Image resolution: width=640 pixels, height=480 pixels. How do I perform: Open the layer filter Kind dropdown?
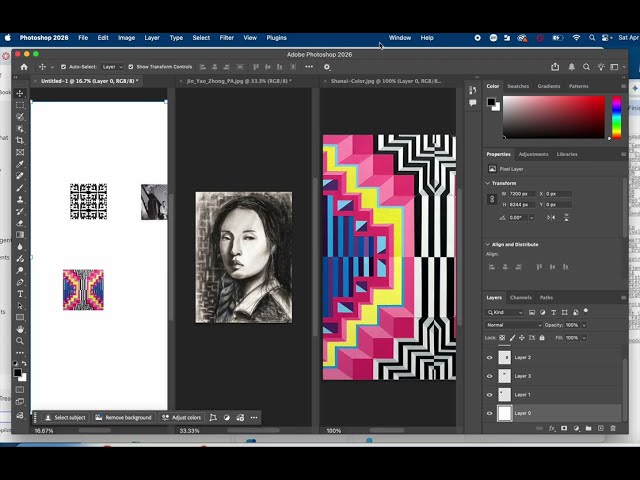click(x=504, y=312)
